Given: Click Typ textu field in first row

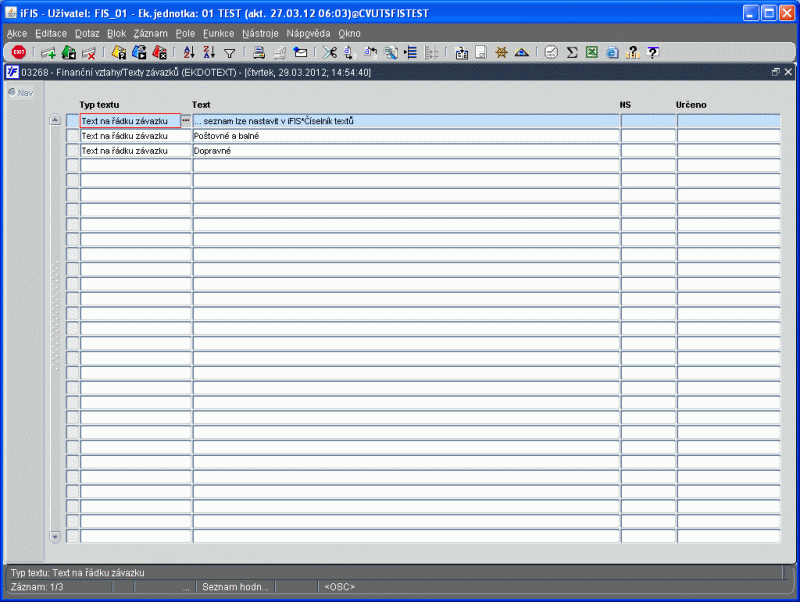Looking at the screenshot, I should (x=131, y=121).
